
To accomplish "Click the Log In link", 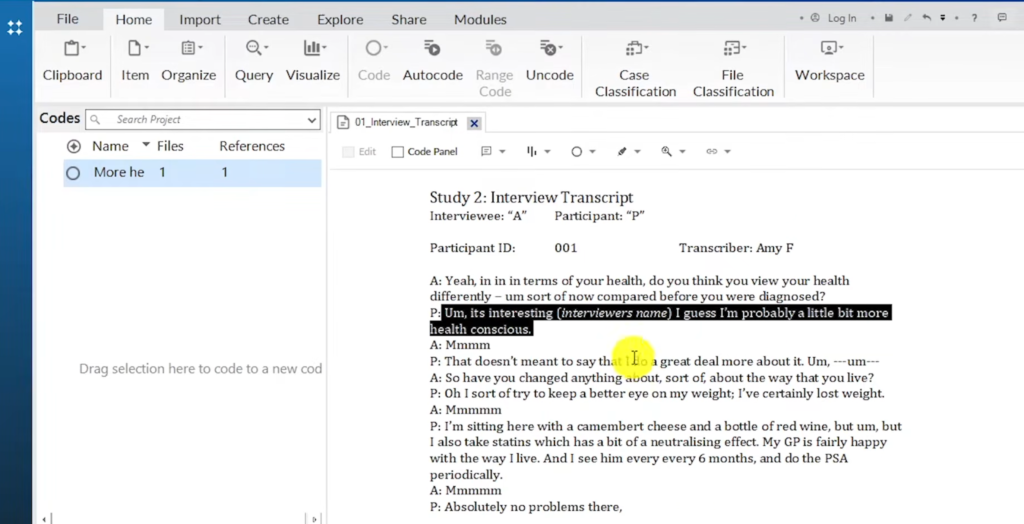I will (x=842, y=18).
